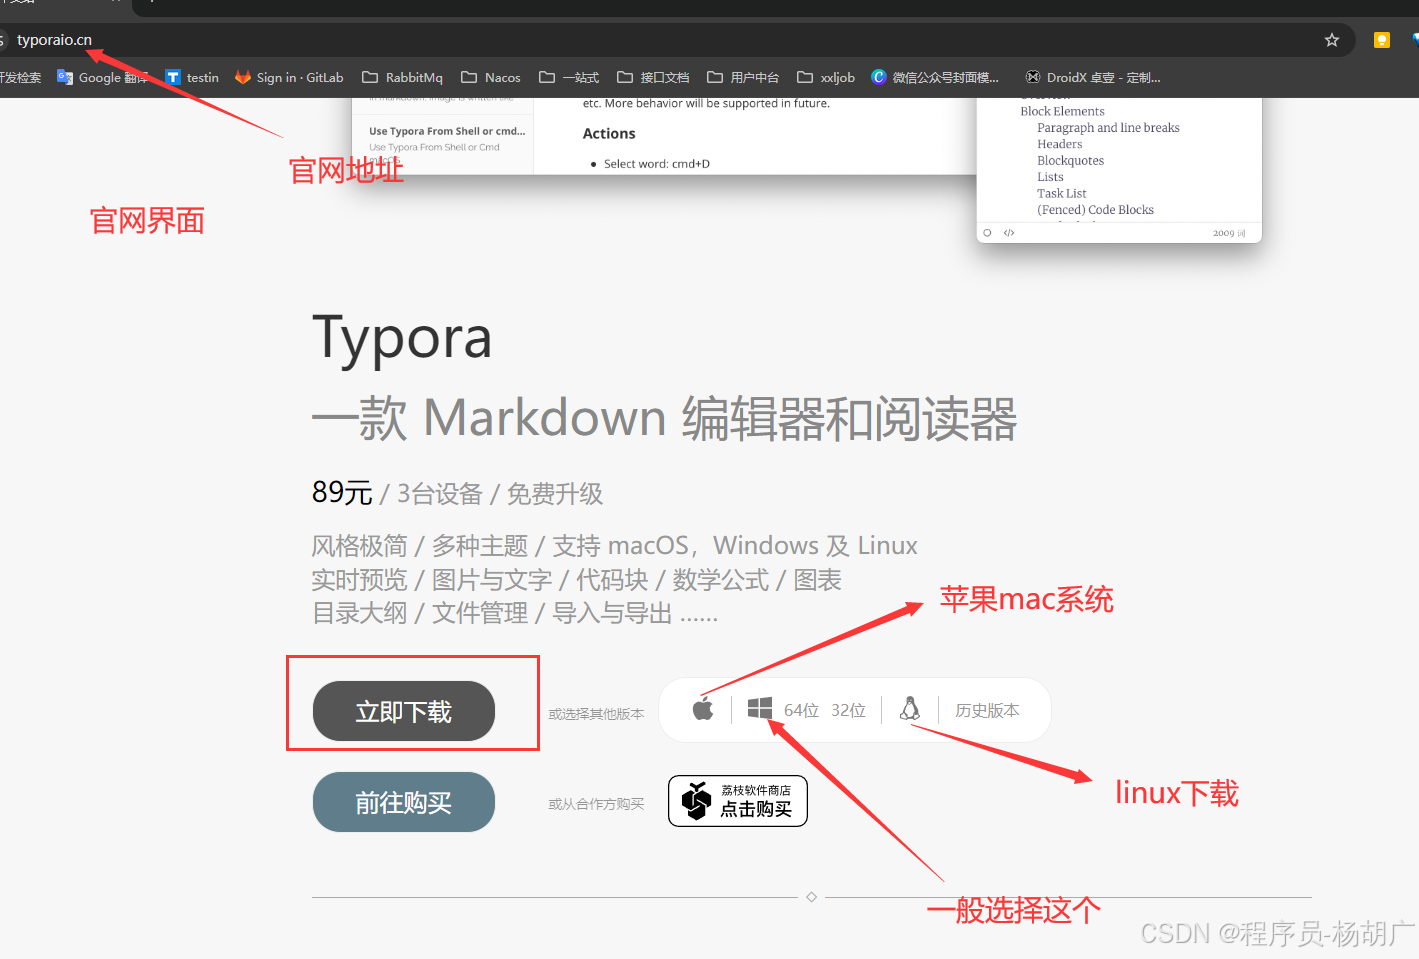Click the 或选择其他版本 label

596,714
